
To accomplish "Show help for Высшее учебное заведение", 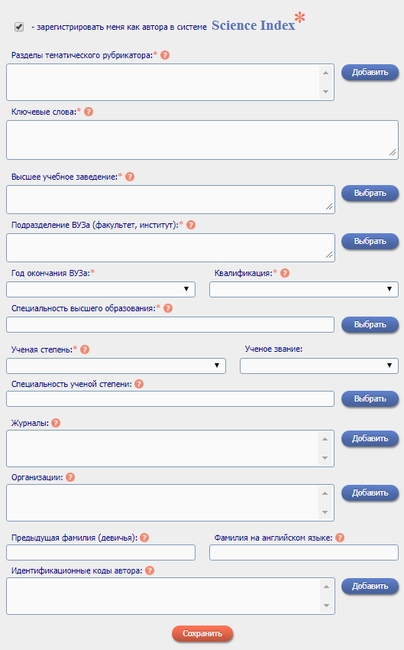I will pos(130,177).
